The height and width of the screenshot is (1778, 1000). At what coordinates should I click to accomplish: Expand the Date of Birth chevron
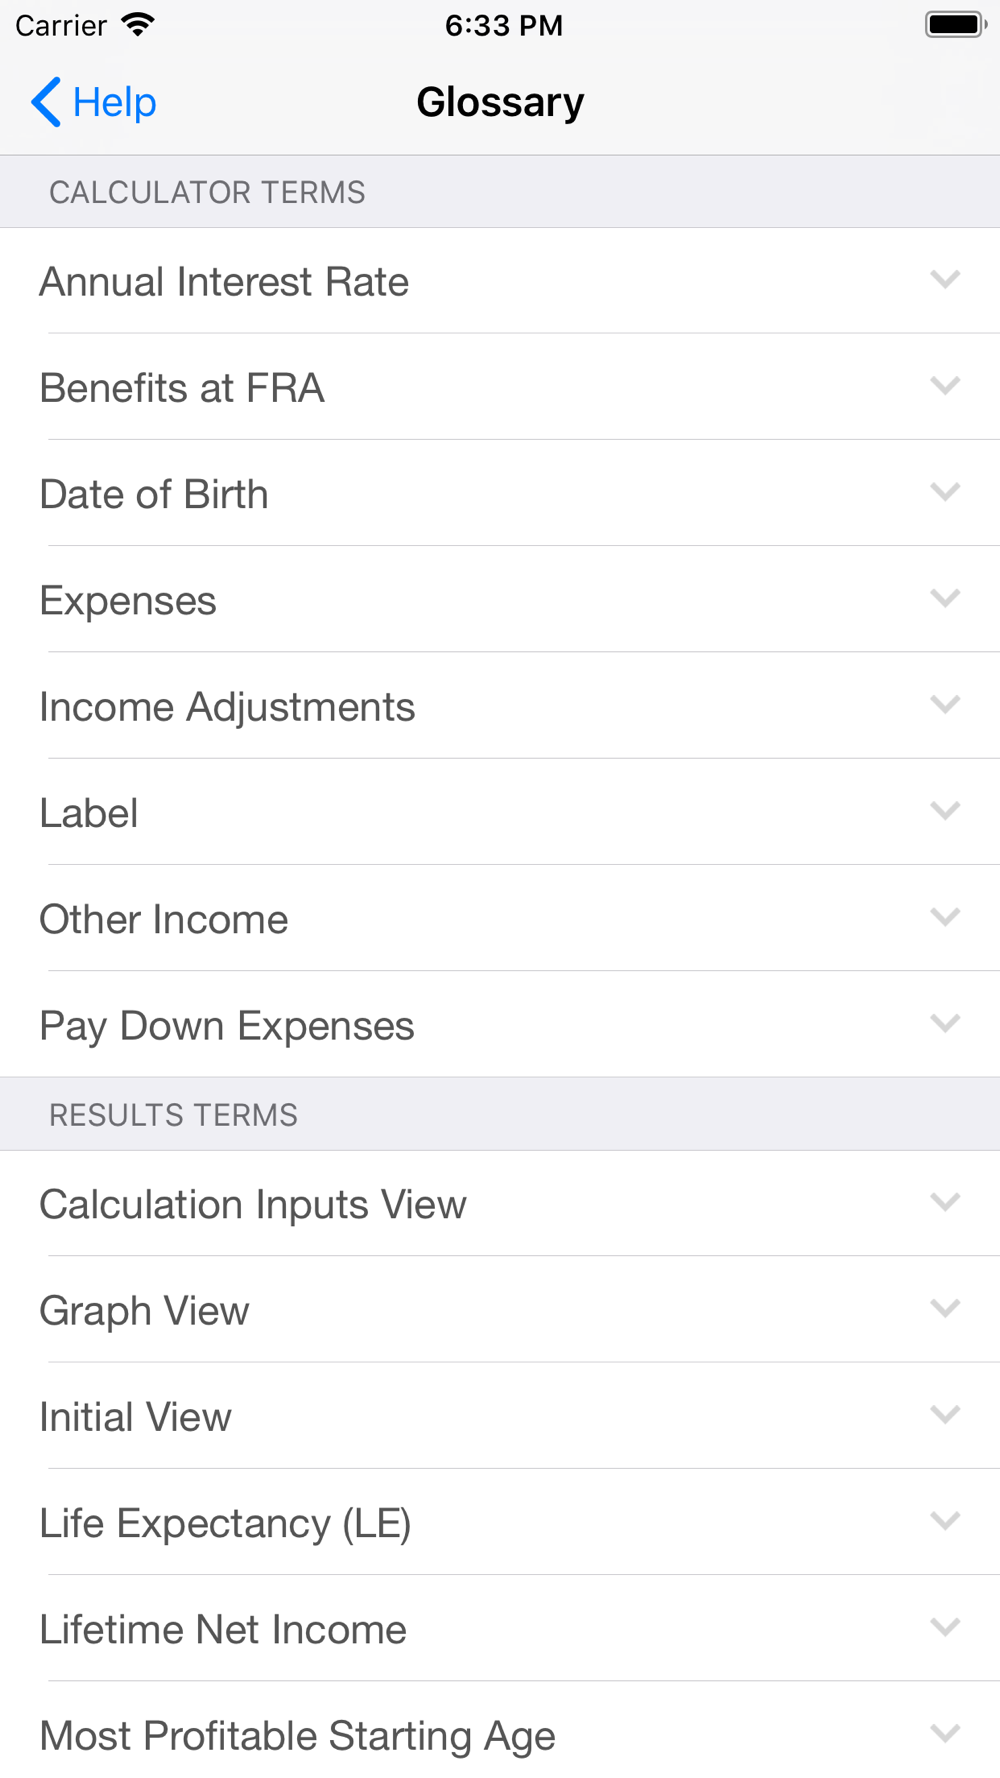click(x=945, y=492)
